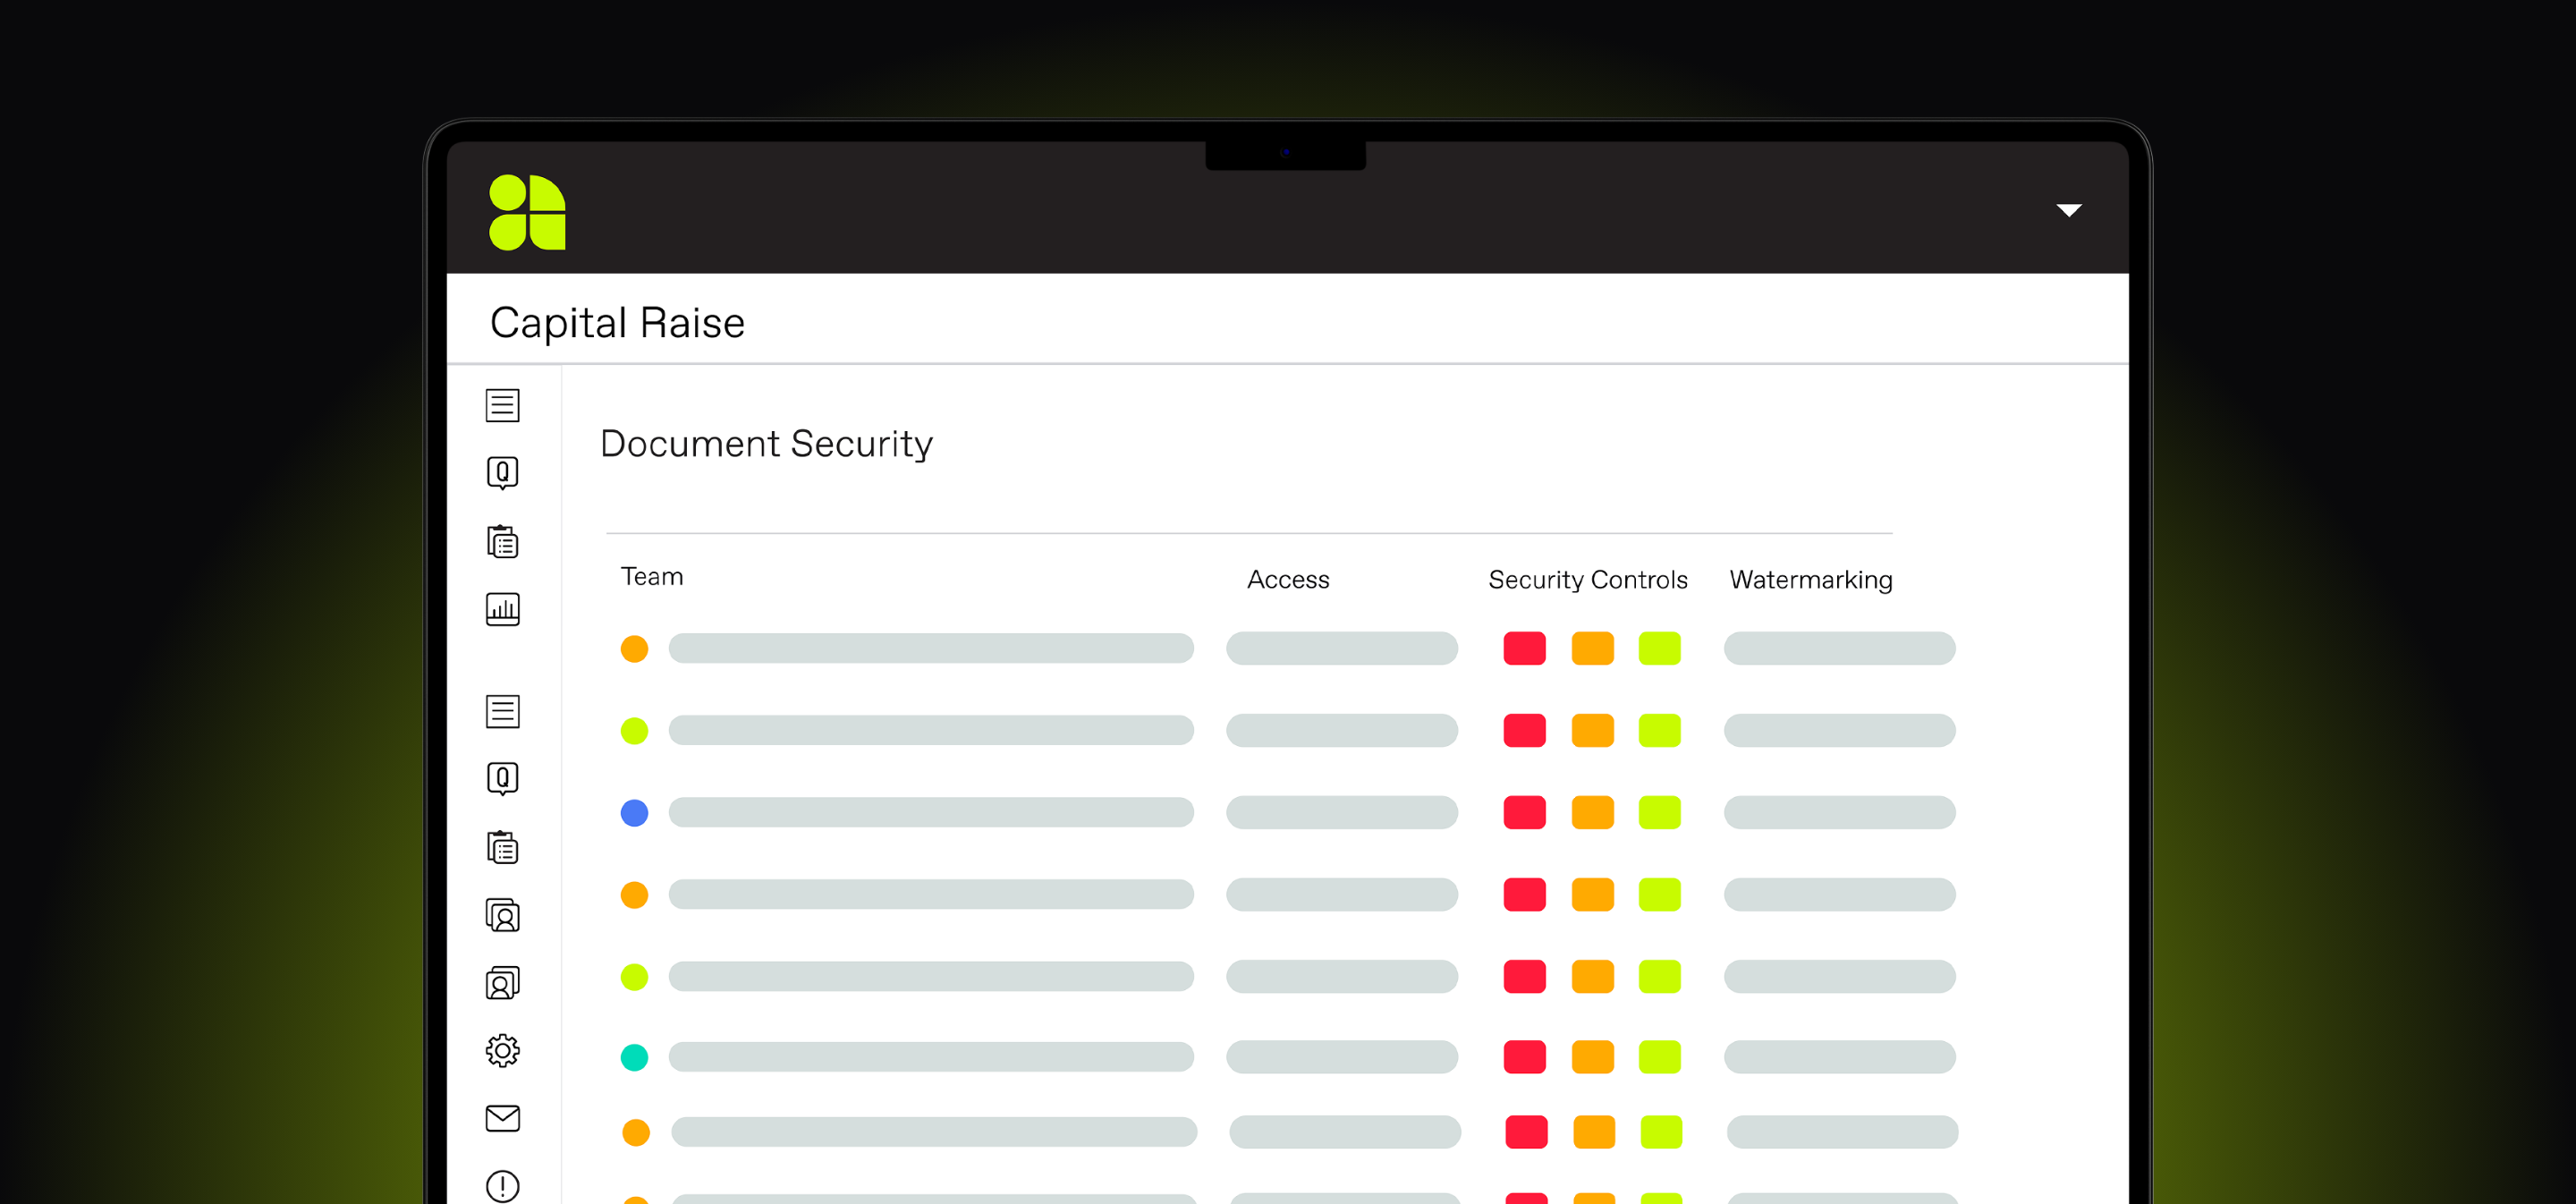This screenshot has height=1204, width=2576.
Task: Click the Team column header
Action: tap(652, 577)
